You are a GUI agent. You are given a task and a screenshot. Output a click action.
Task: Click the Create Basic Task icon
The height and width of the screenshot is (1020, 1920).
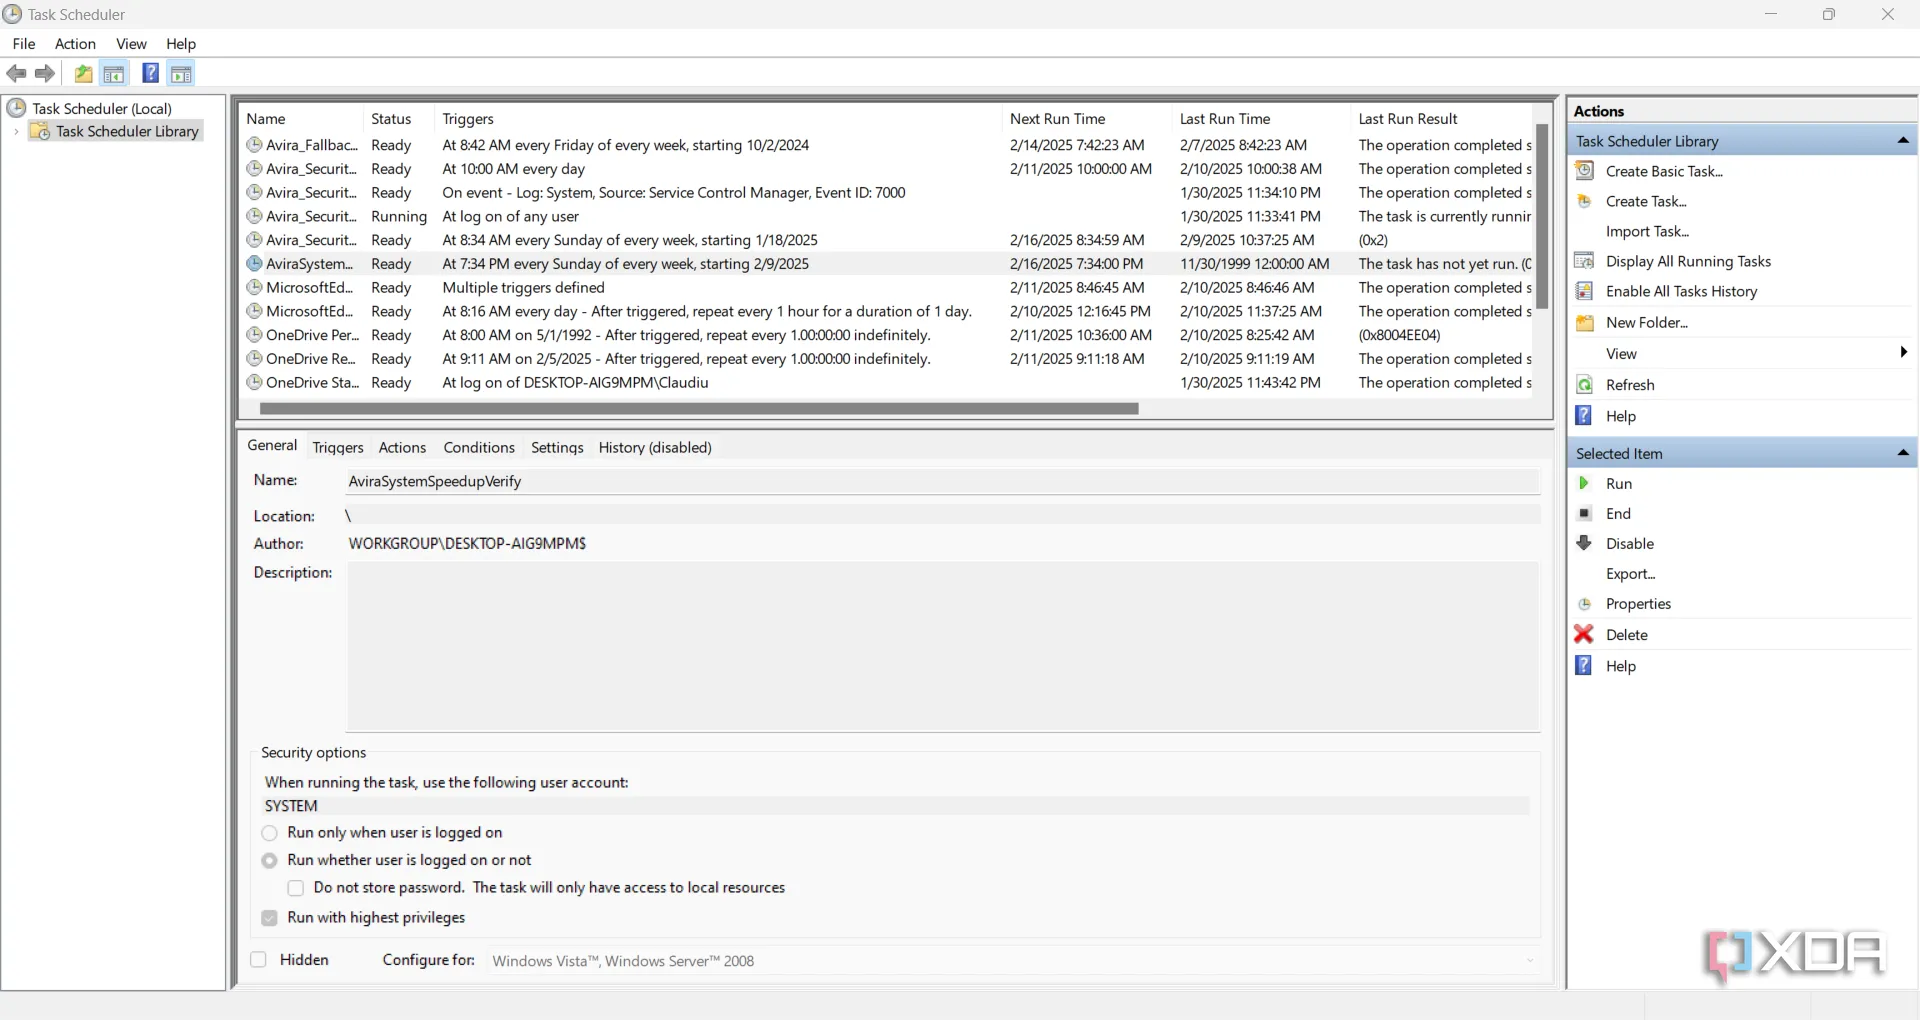[x=1584, y=171]
